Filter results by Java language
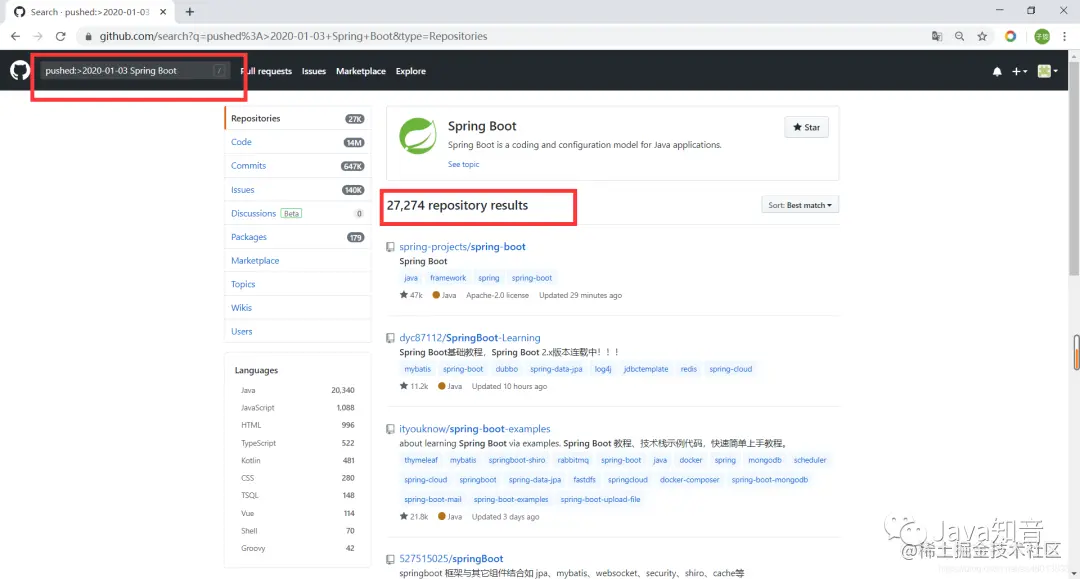This screenshot has width=1080, height=579. pyautogui.click(x=298, y=390)
